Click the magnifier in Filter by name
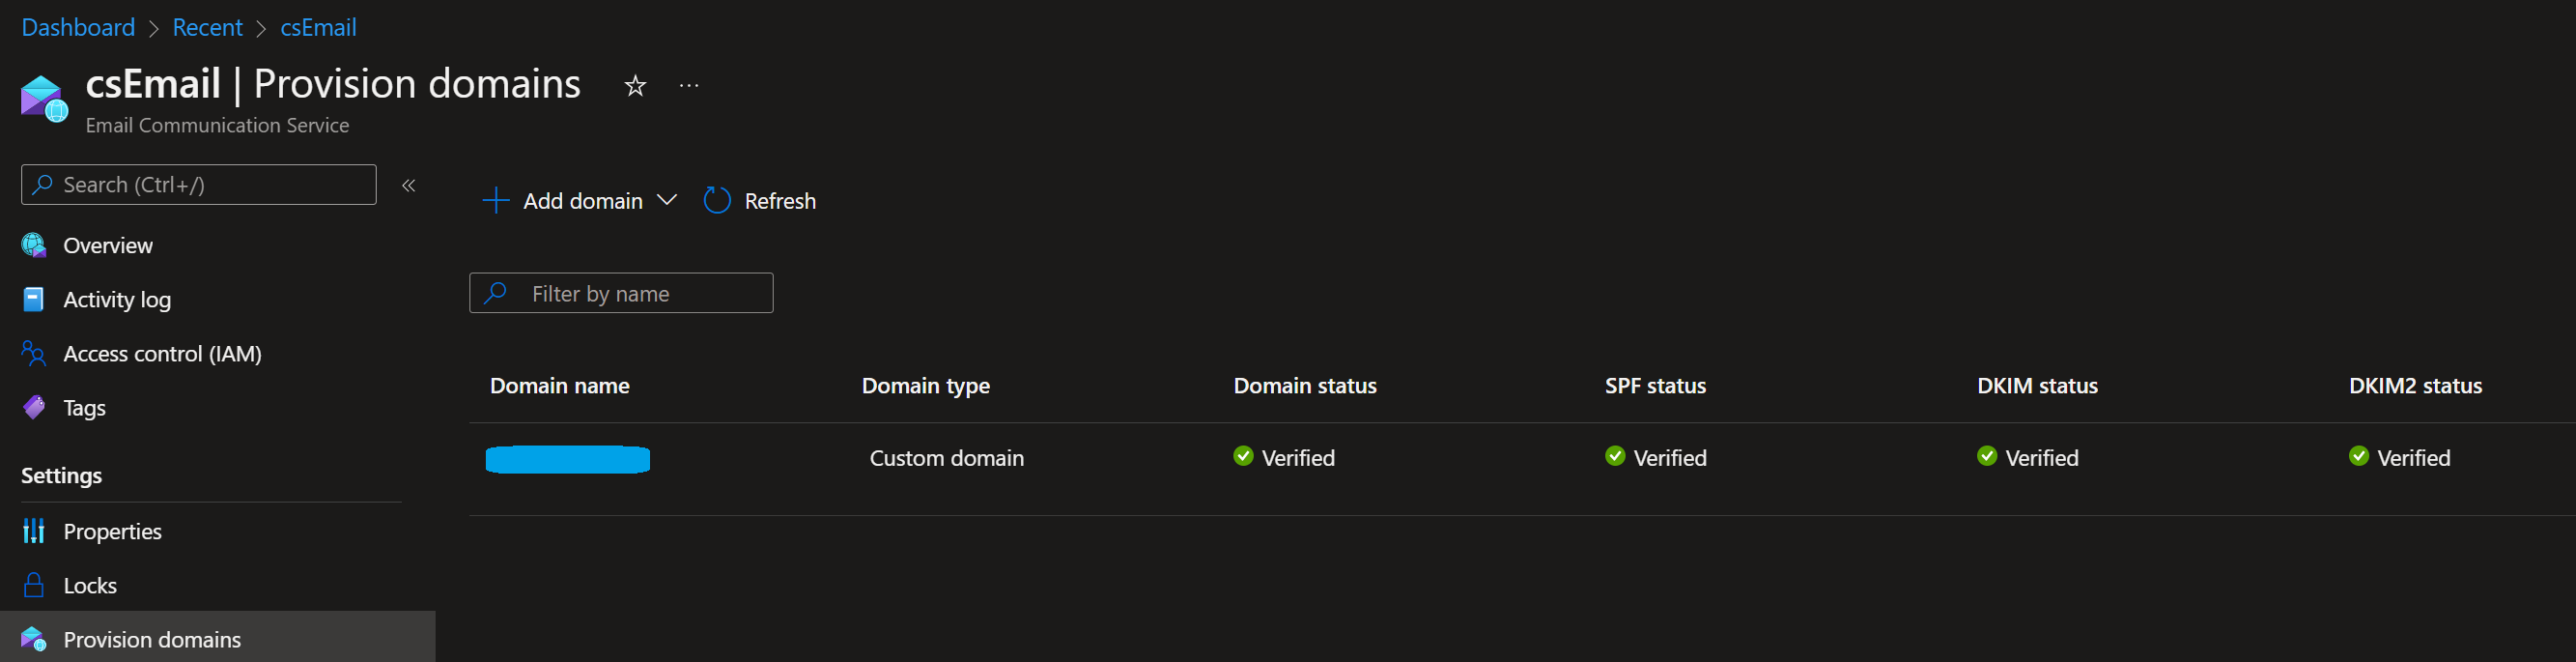 (495, 293)
